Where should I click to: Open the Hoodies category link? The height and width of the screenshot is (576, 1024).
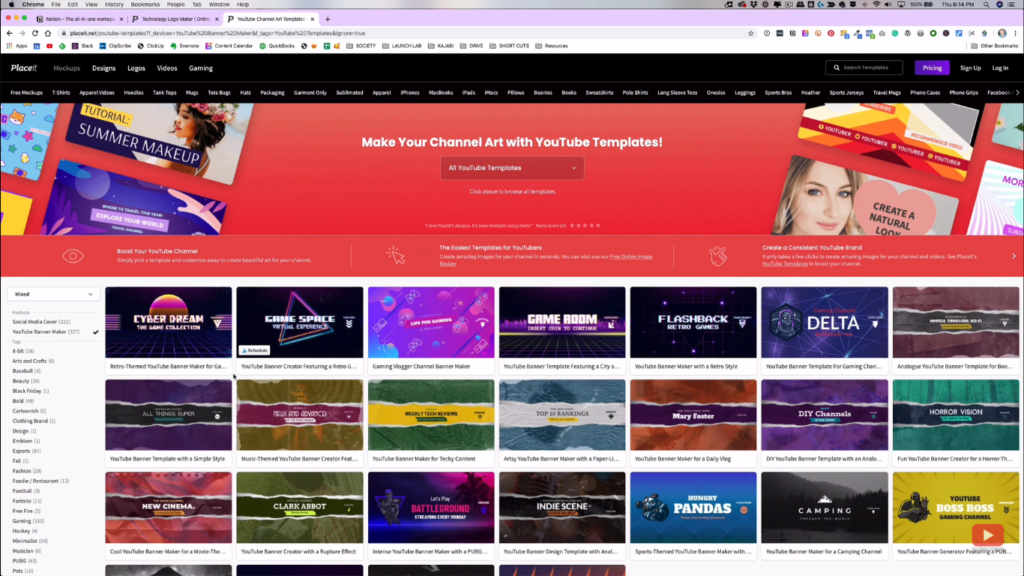tap(133, 93)
